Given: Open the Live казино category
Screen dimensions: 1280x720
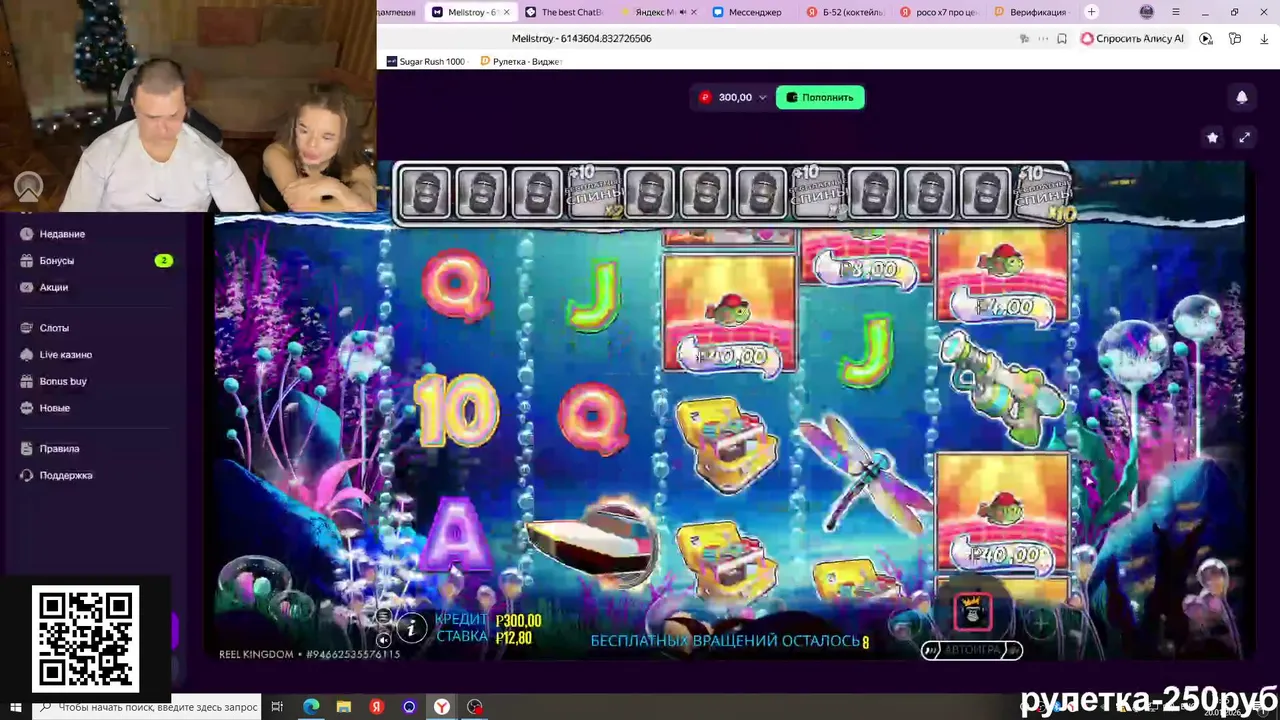Looking at the screenshot, I should point(66,355).
